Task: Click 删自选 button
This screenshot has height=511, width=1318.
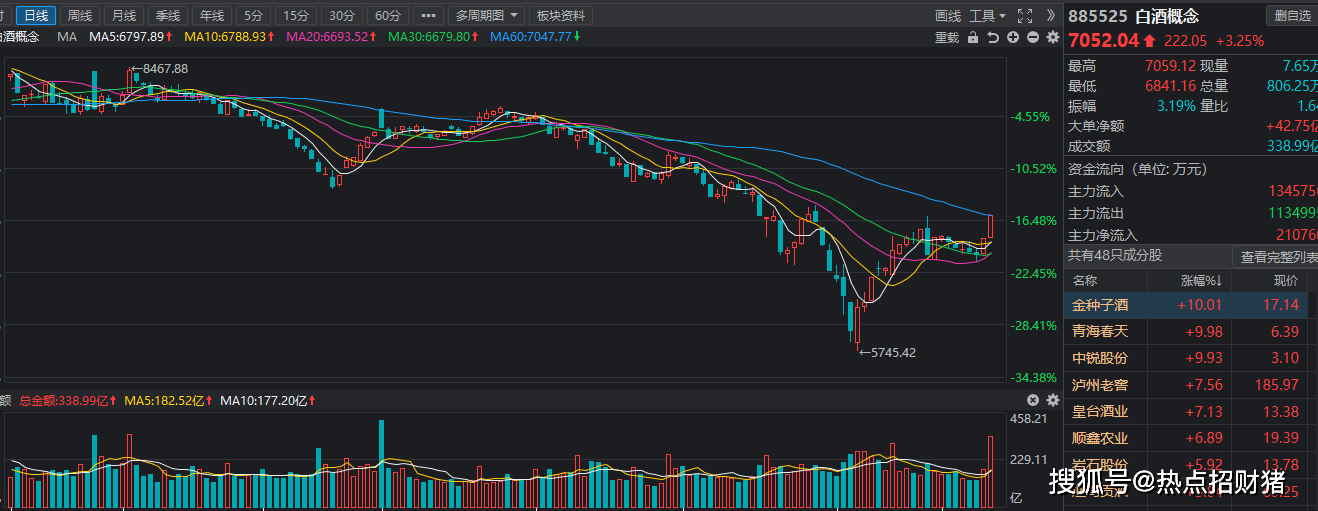Action: (1291, 16)
